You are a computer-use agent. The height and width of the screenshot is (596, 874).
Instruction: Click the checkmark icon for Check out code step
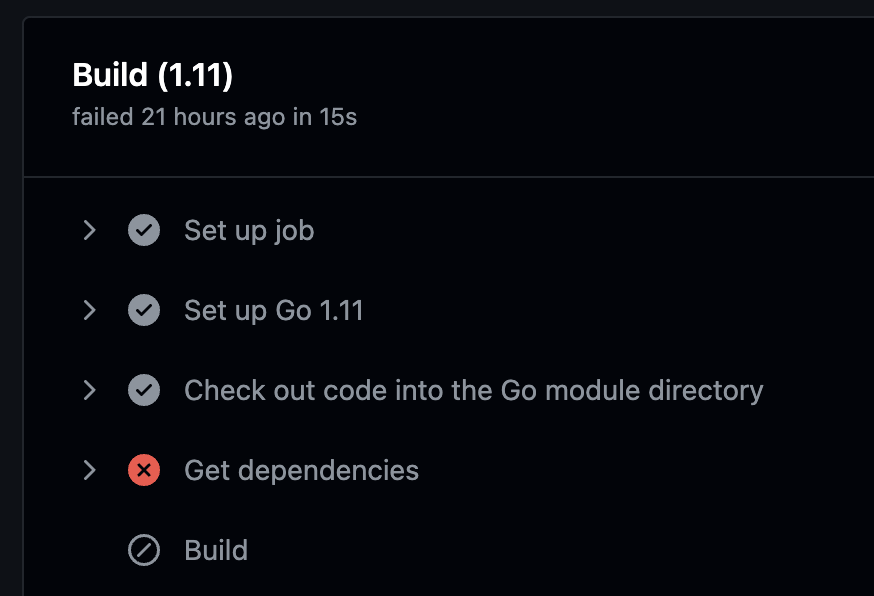click(x=144, y=390)
